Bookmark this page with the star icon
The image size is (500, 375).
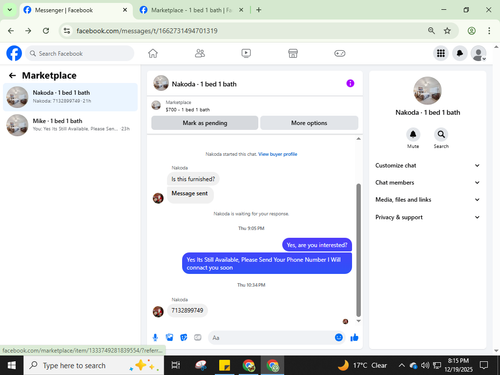point(447,31)
